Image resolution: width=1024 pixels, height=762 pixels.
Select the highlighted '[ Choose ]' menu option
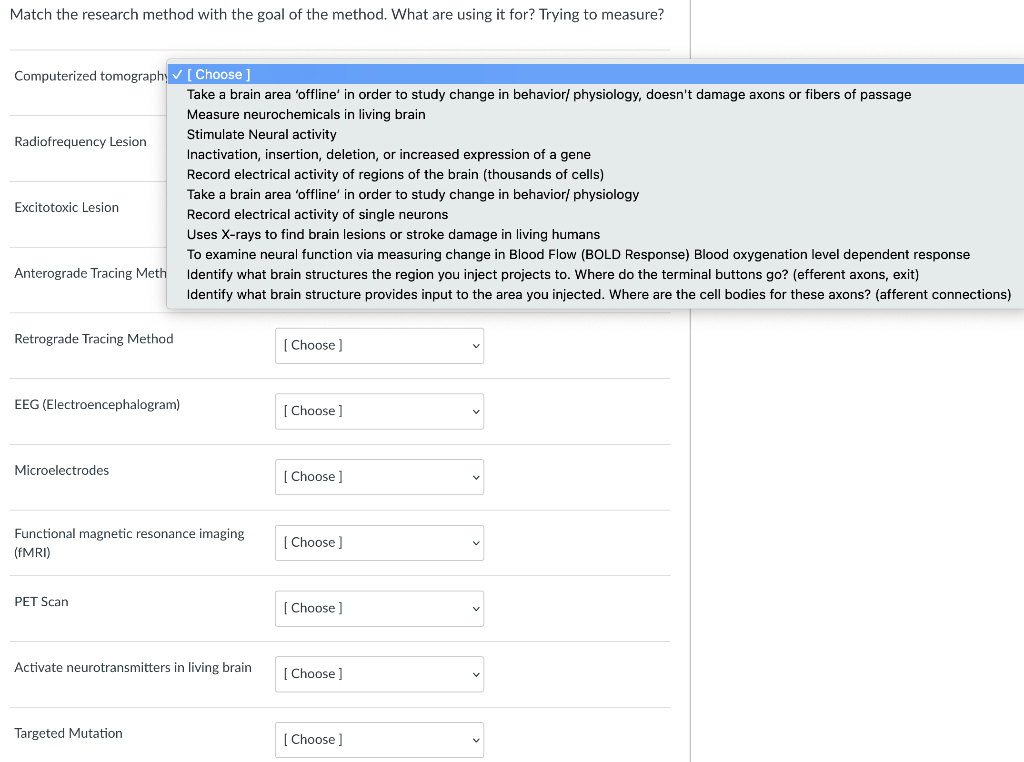click(596, 74)
